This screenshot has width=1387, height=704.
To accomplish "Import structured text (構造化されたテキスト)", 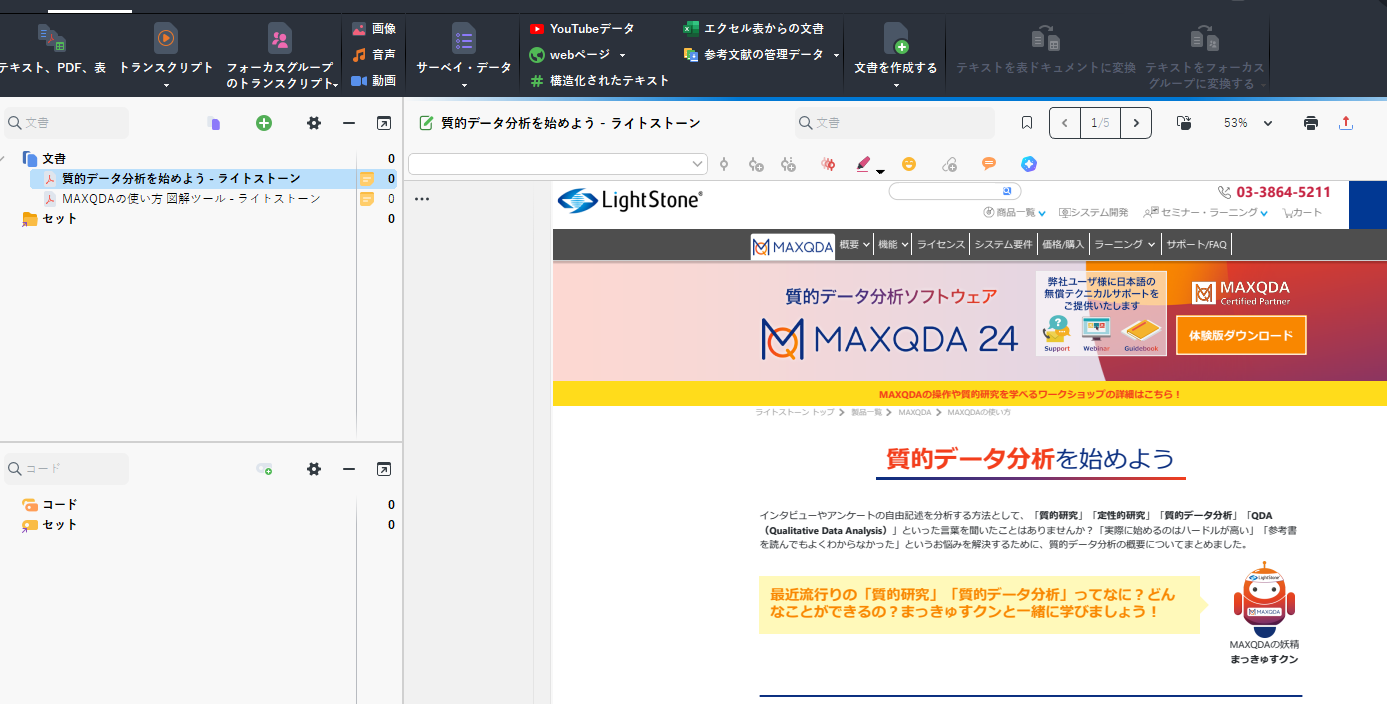I will [x=599, y=81].
